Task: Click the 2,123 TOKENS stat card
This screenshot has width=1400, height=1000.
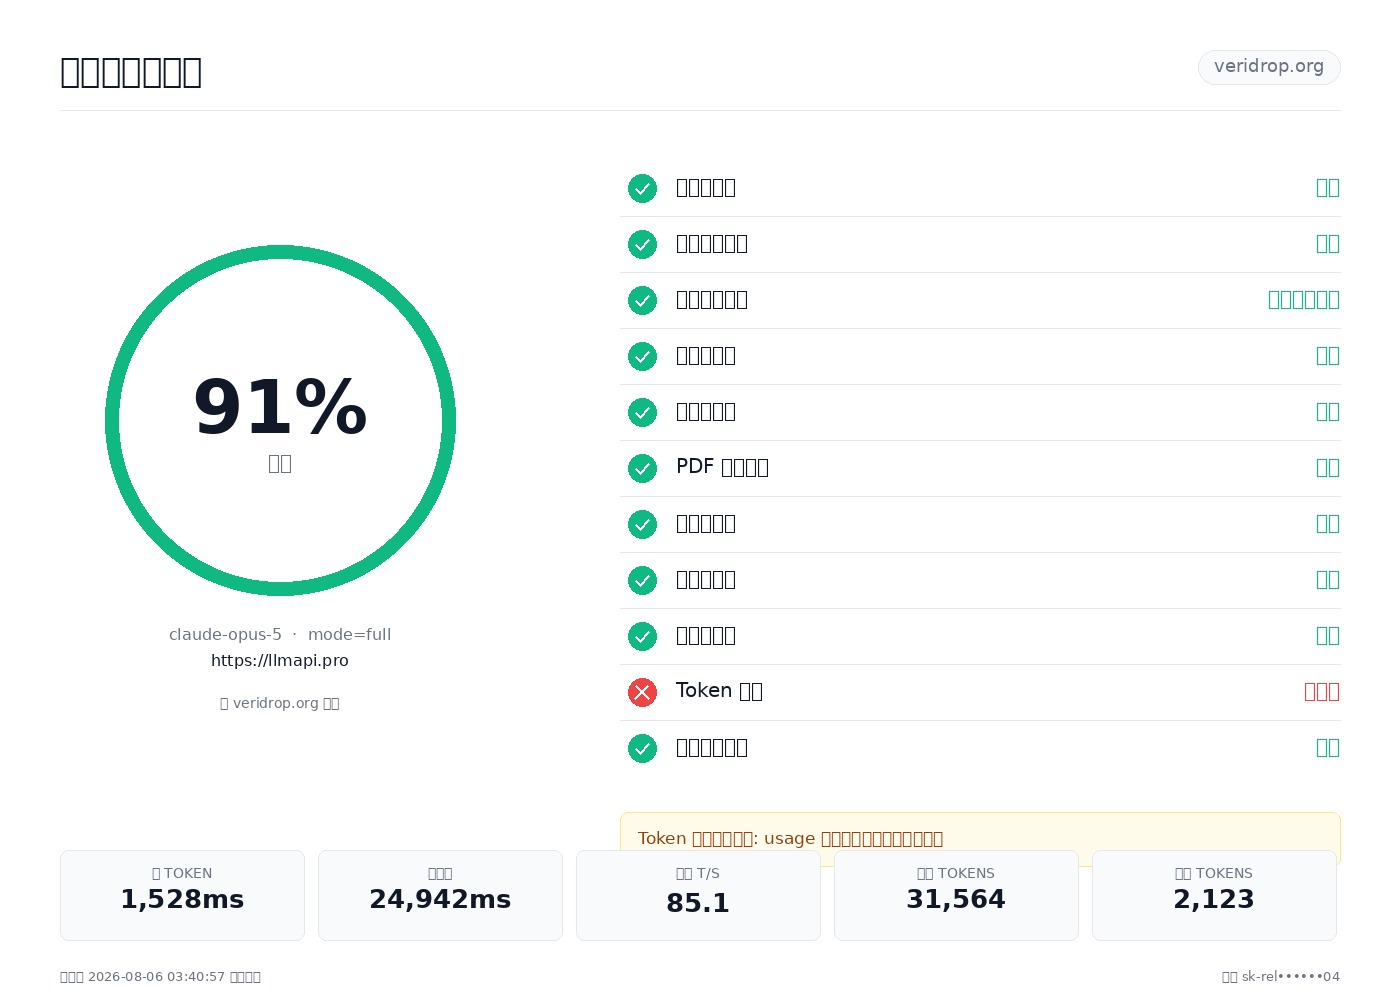Action: (x=1214, y=895)
